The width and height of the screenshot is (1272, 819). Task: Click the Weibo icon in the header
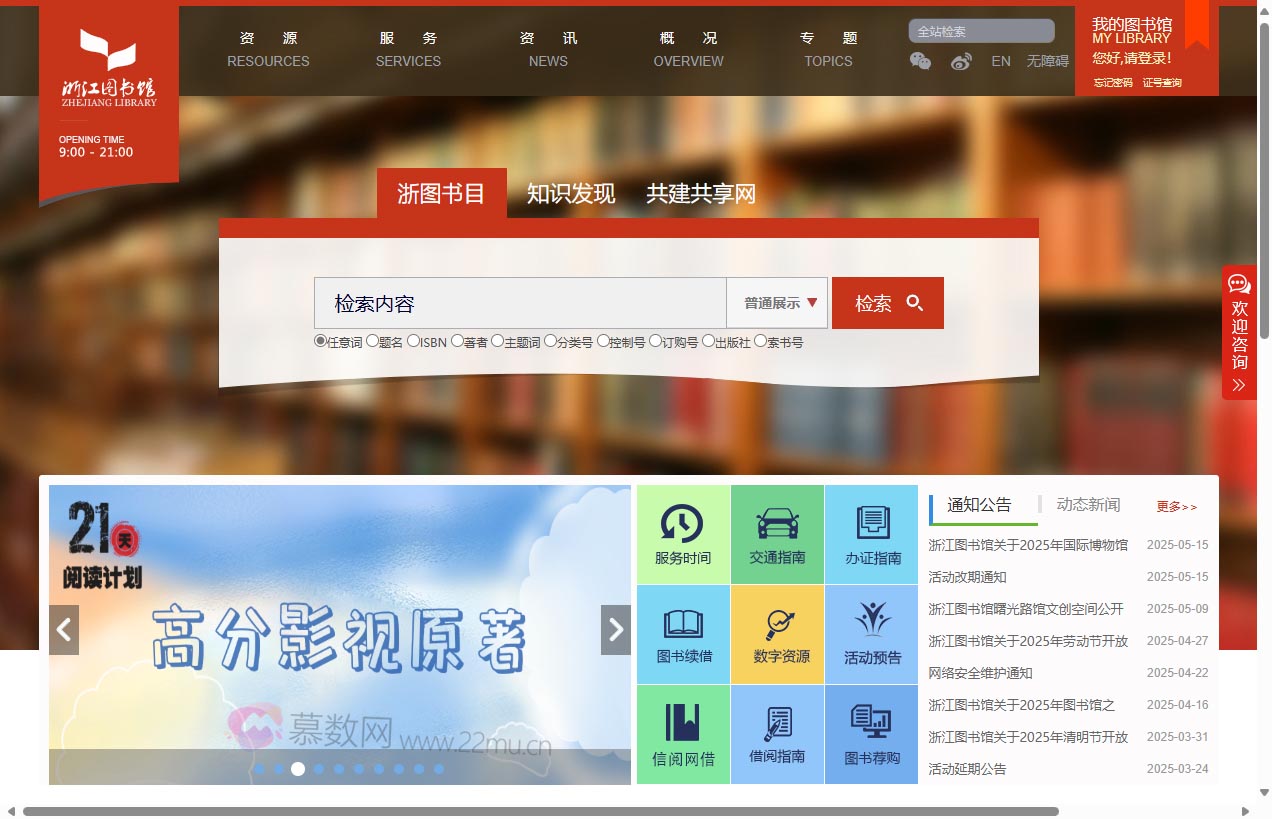click(960, 61)
